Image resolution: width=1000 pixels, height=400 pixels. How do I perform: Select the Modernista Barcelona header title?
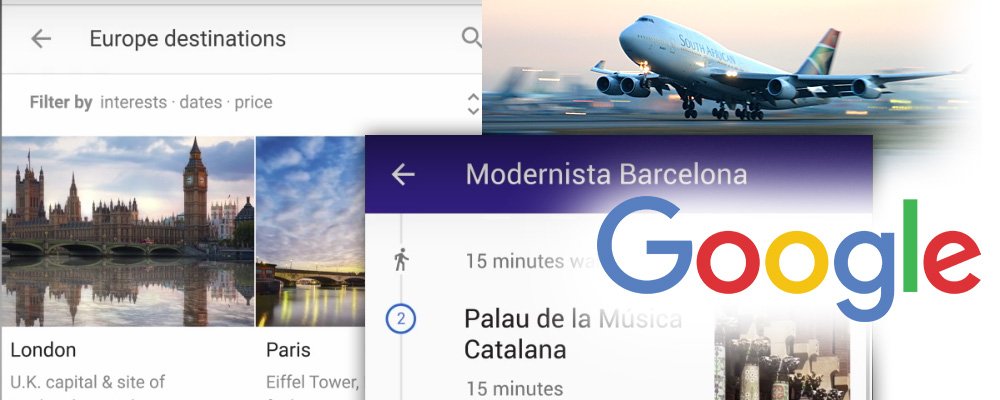[606, 174]
